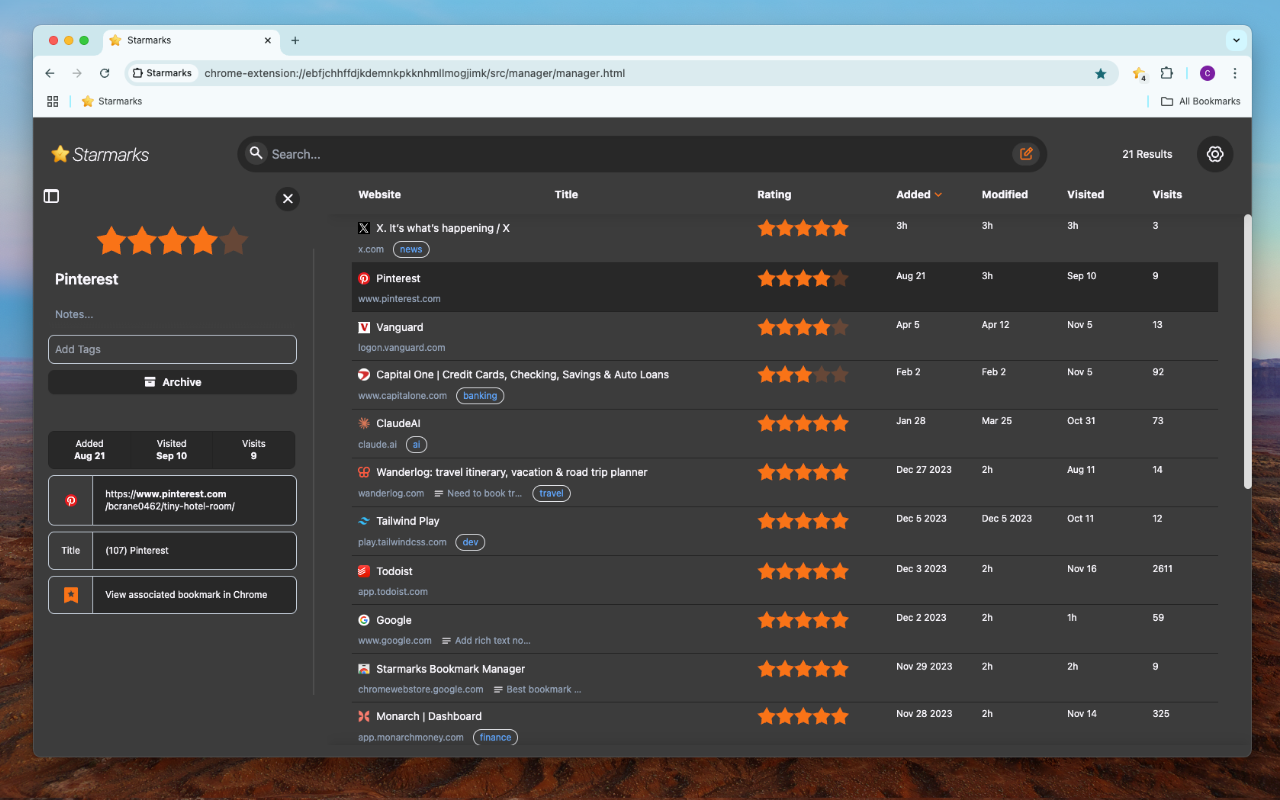The width and height of the screenshot is (1280, 800).
Task: Click the Monarch Dashboard favicon
Action: pos(364,716)
